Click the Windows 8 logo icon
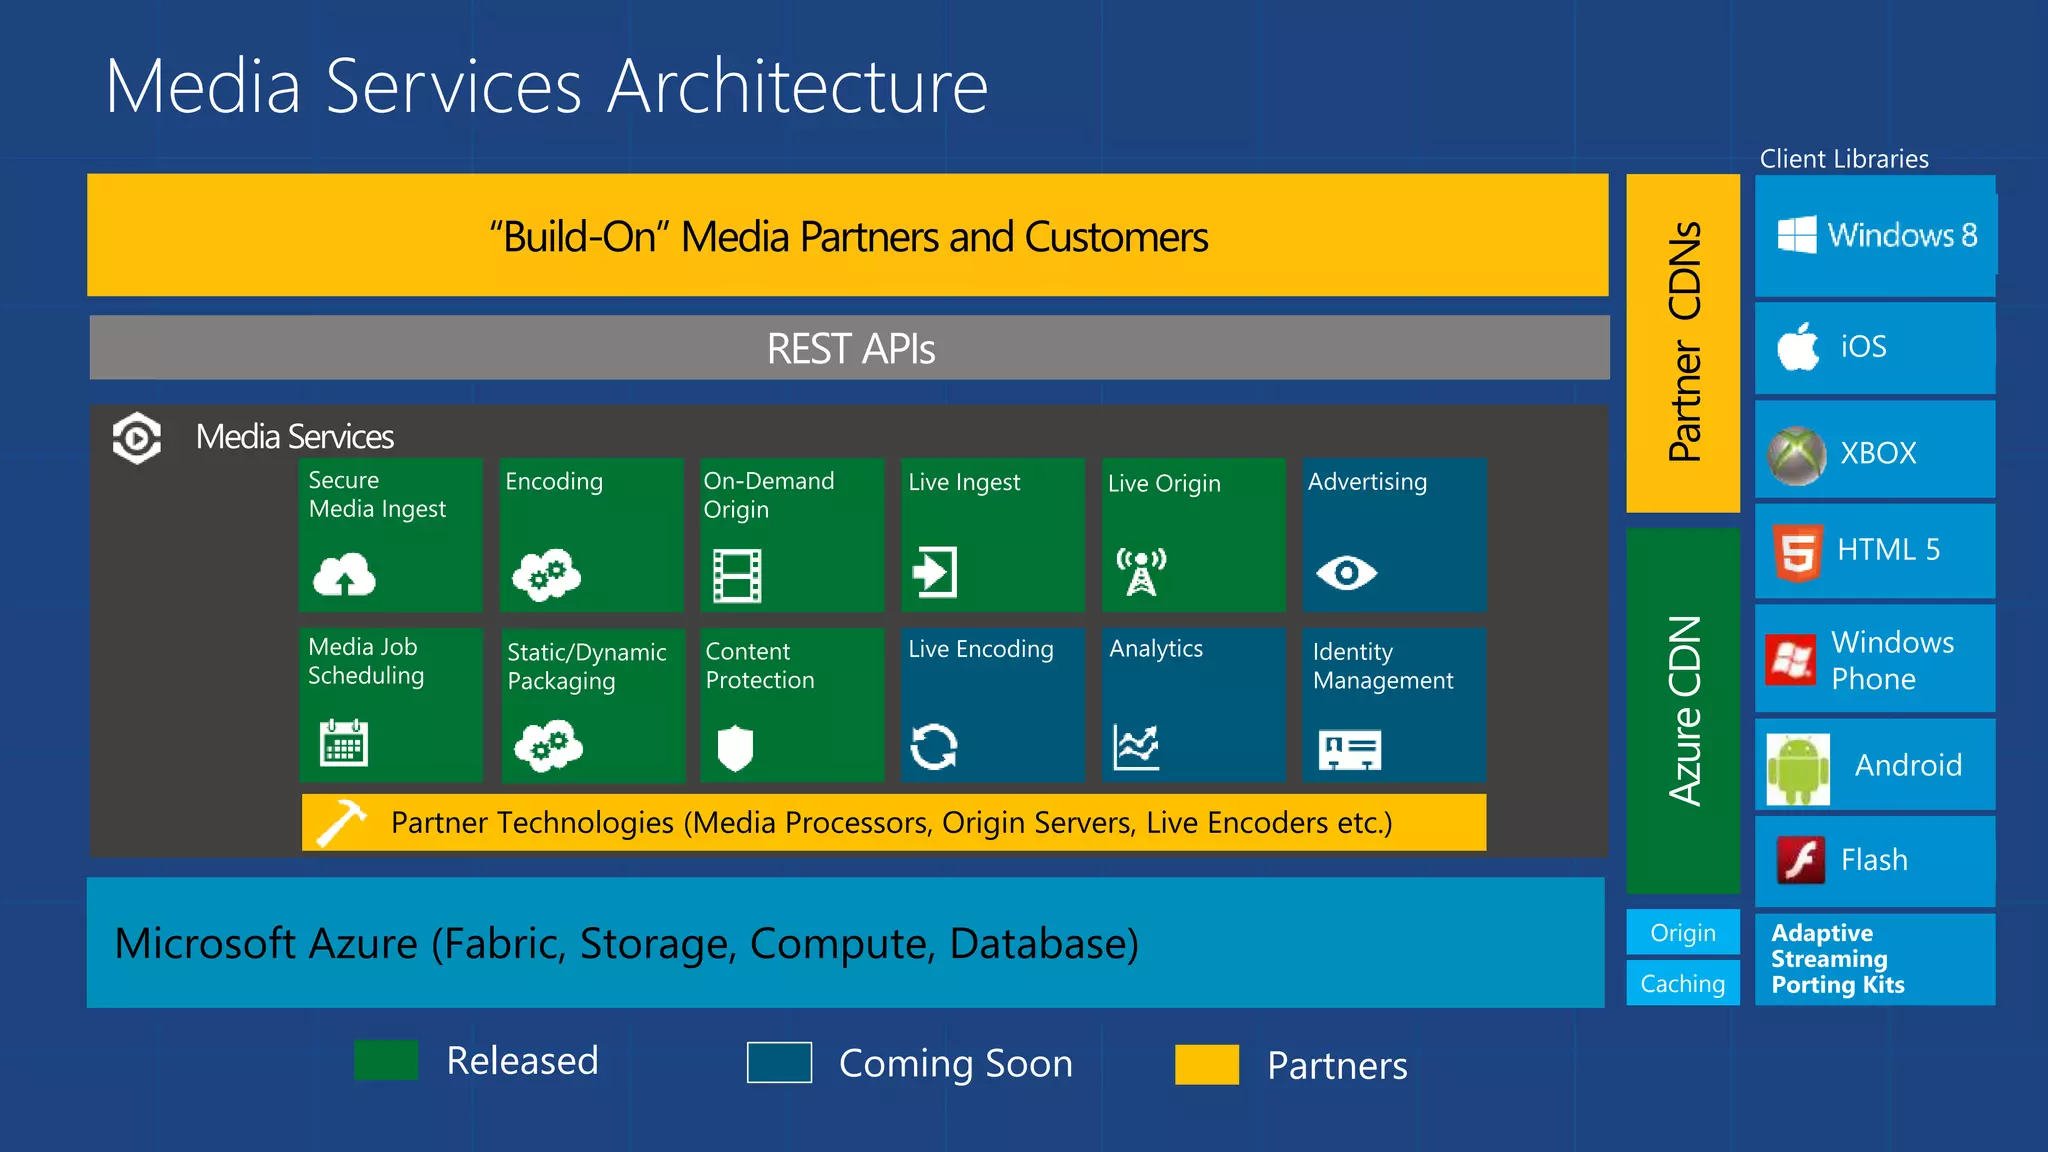Viewport: 2048px width, 1152px height. click(x=1797, y=235)
